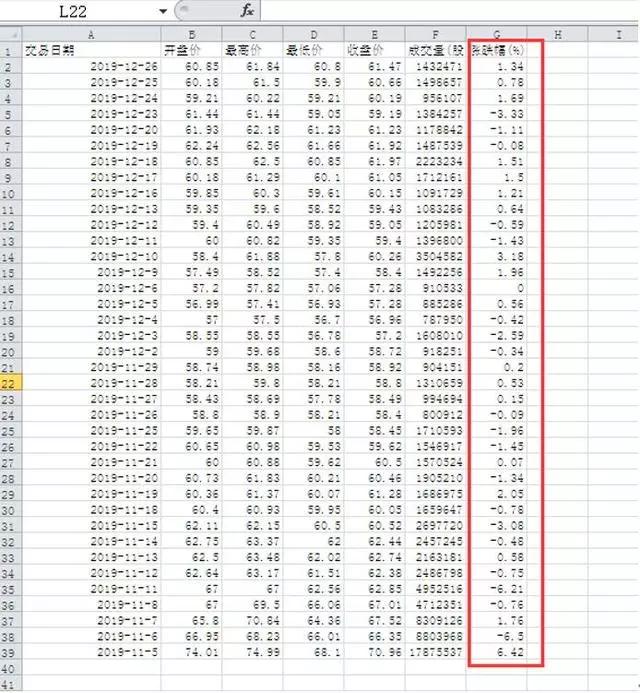Select volume cell 3504582
The height and width of the screenshot is (693, 640).
point(435,256)
